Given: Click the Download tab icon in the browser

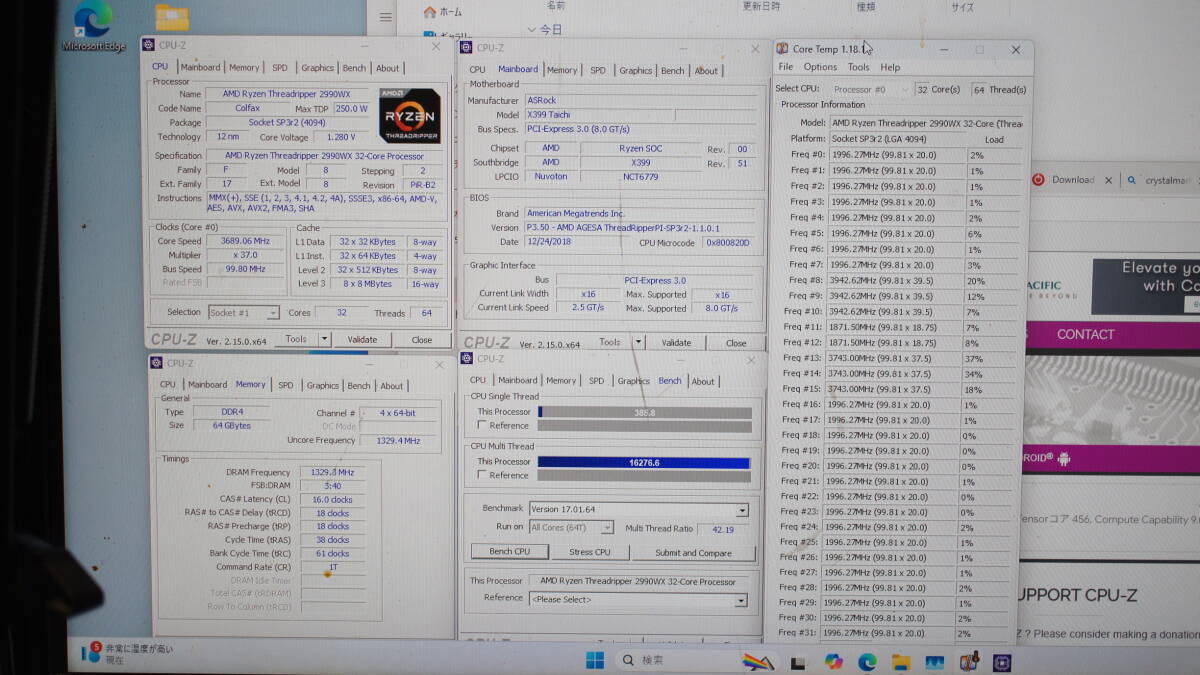Looking at the screenshot, I should (1039, 180).
